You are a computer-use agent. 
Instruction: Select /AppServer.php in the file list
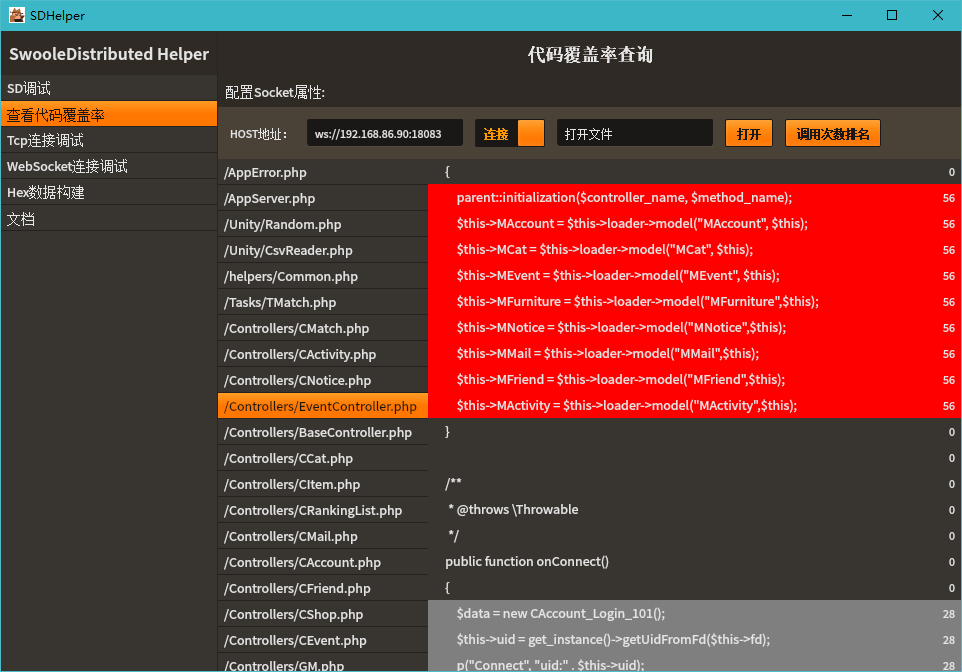(x=322, y=198)
